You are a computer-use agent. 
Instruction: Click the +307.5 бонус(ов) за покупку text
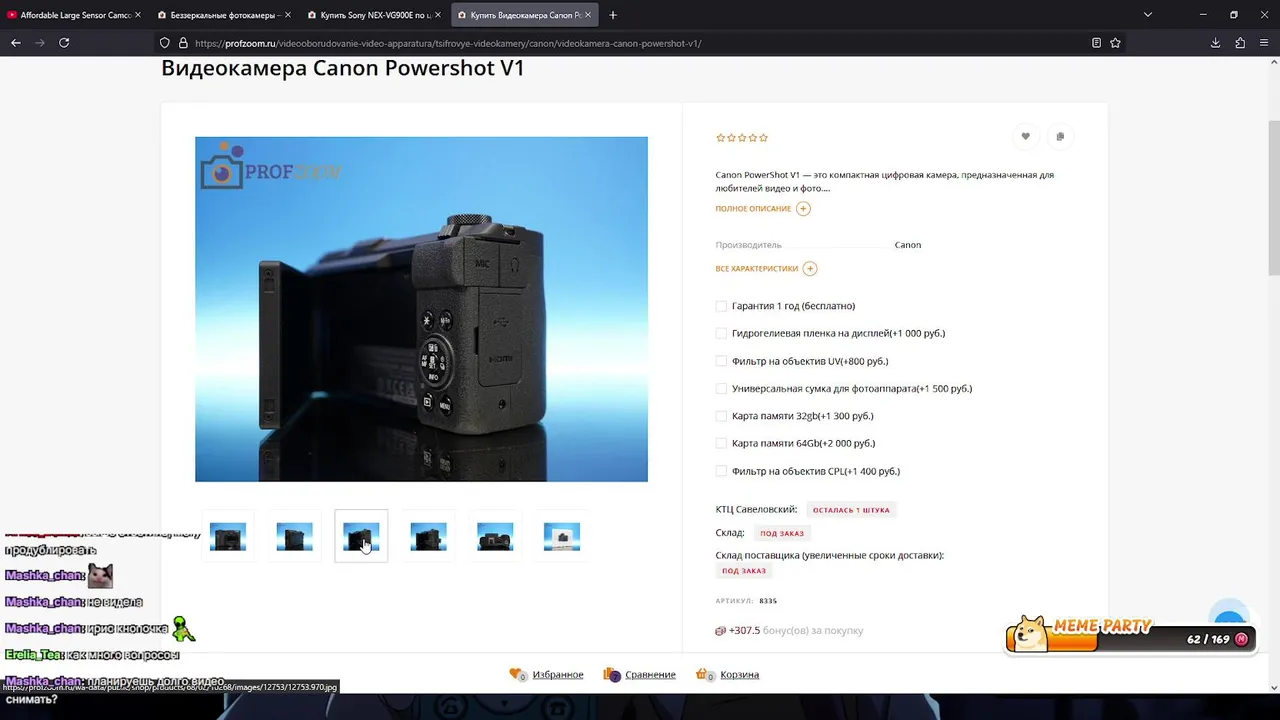[x=796, y=631]
